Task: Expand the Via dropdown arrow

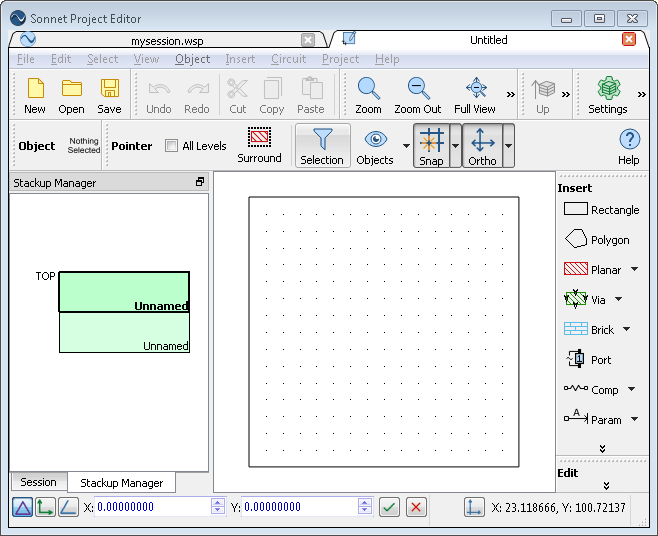Action: (619, 299)
